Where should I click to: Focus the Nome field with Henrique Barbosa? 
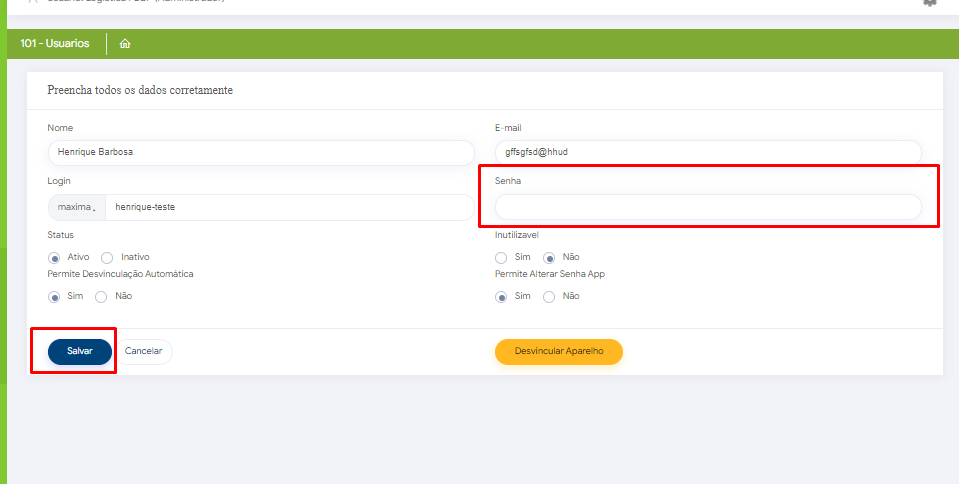[261, 153]
